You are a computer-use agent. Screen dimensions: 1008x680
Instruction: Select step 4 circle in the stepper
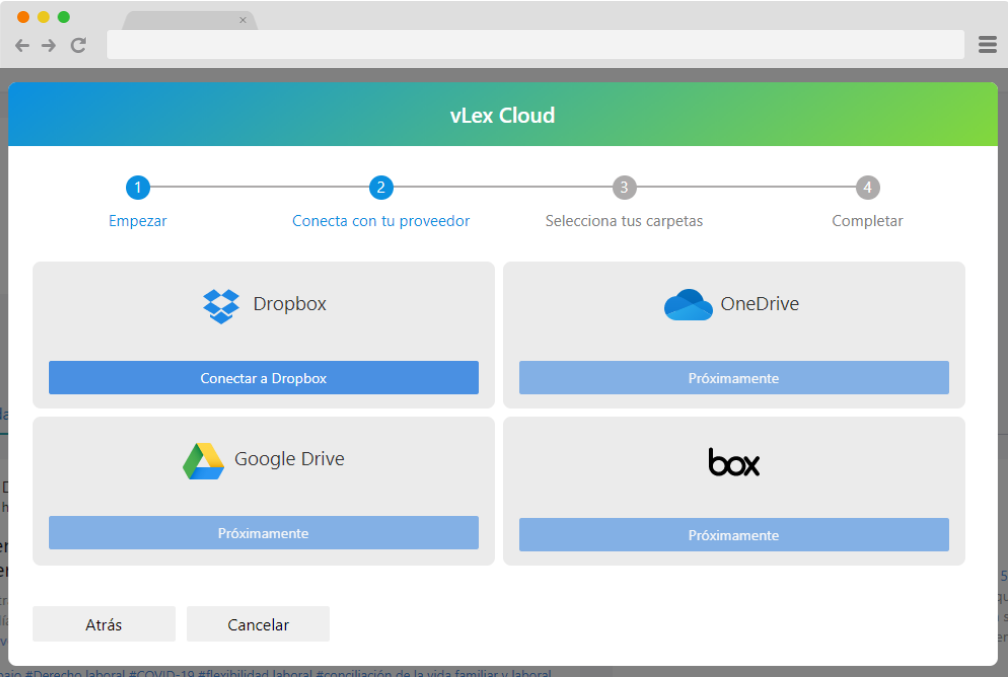[867, 188]
